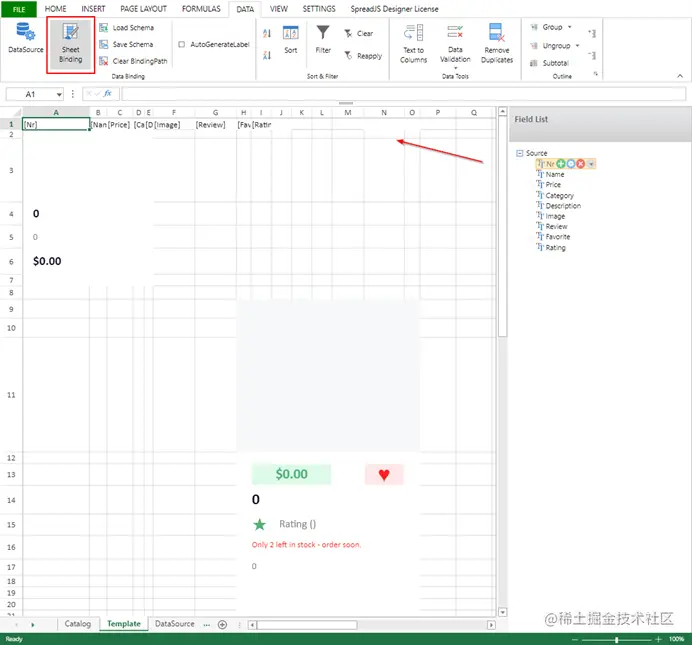Show more sheet tabs ellipsis

(207, 625)
